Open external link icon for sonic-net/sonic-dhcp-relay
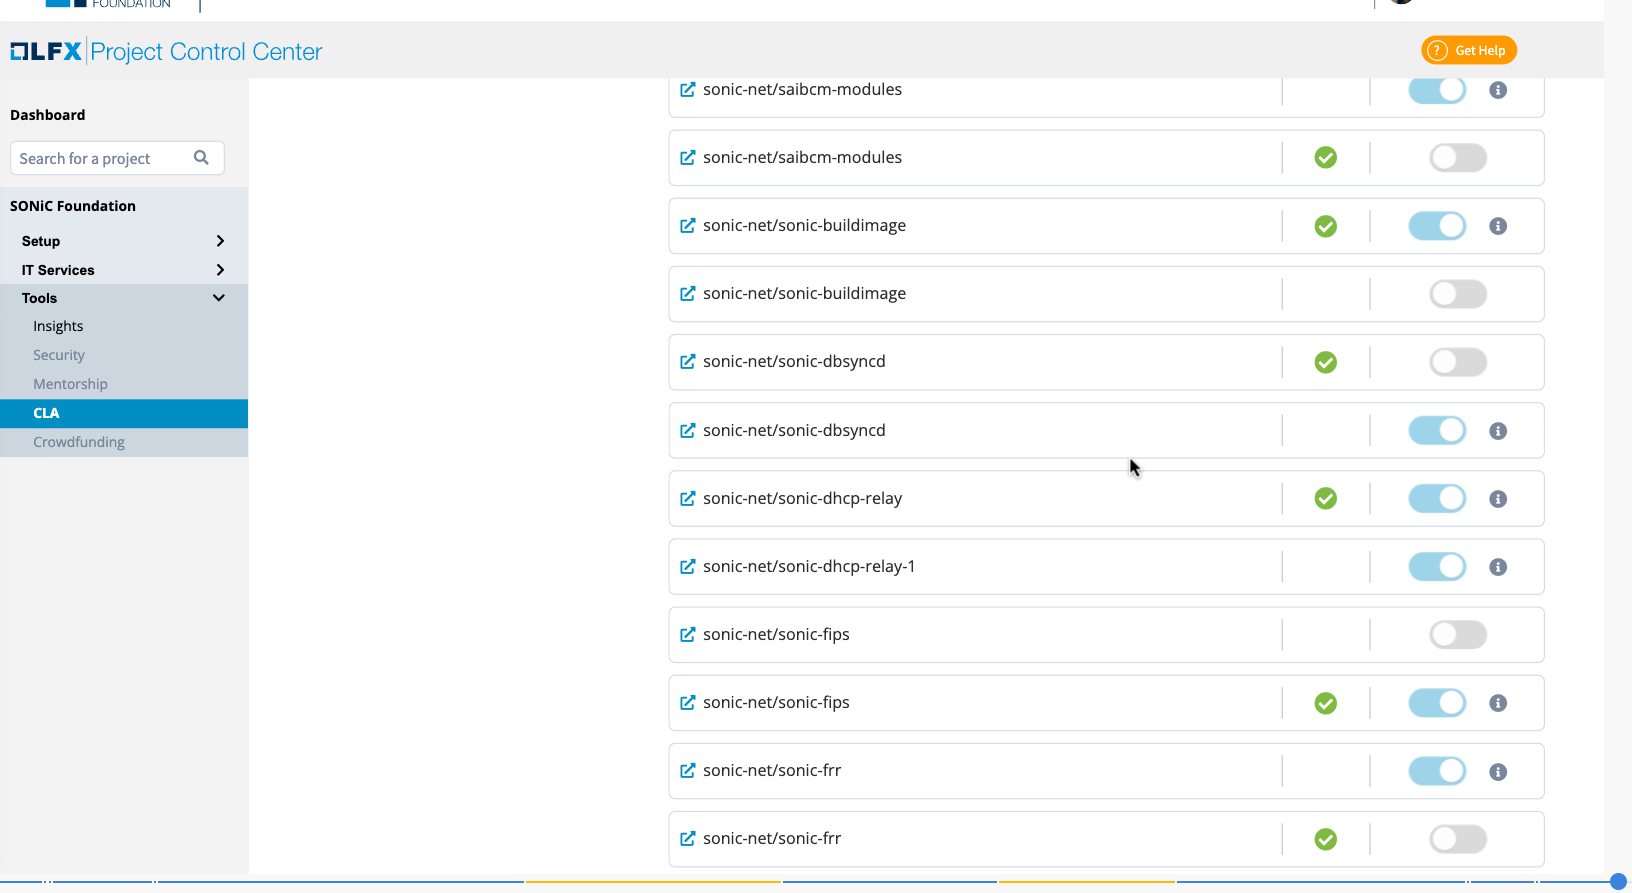 688,499
